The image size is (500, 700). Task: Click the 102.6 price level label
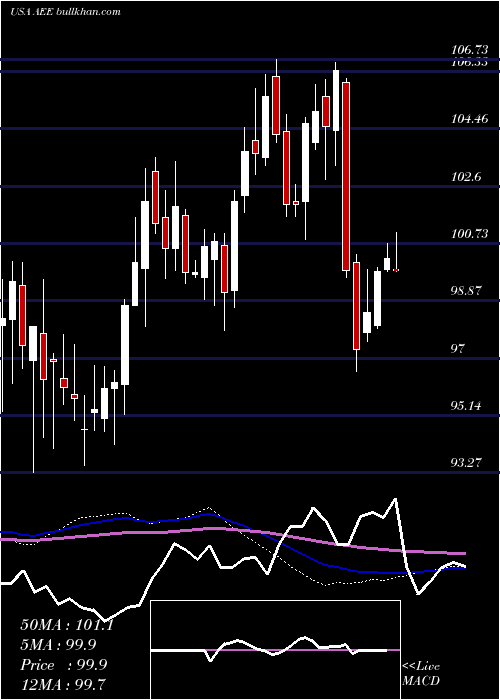(x=466, y=176)
